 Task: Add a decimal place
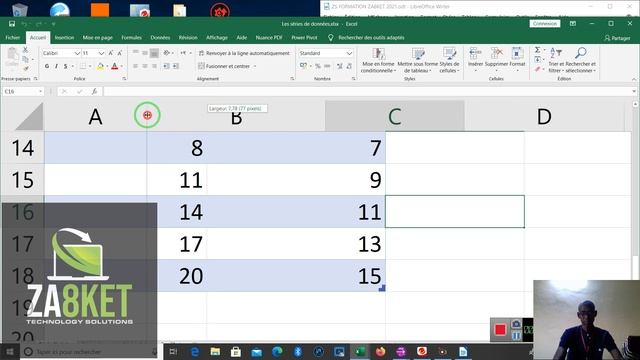pyautogui.click(x=340, y=66)
